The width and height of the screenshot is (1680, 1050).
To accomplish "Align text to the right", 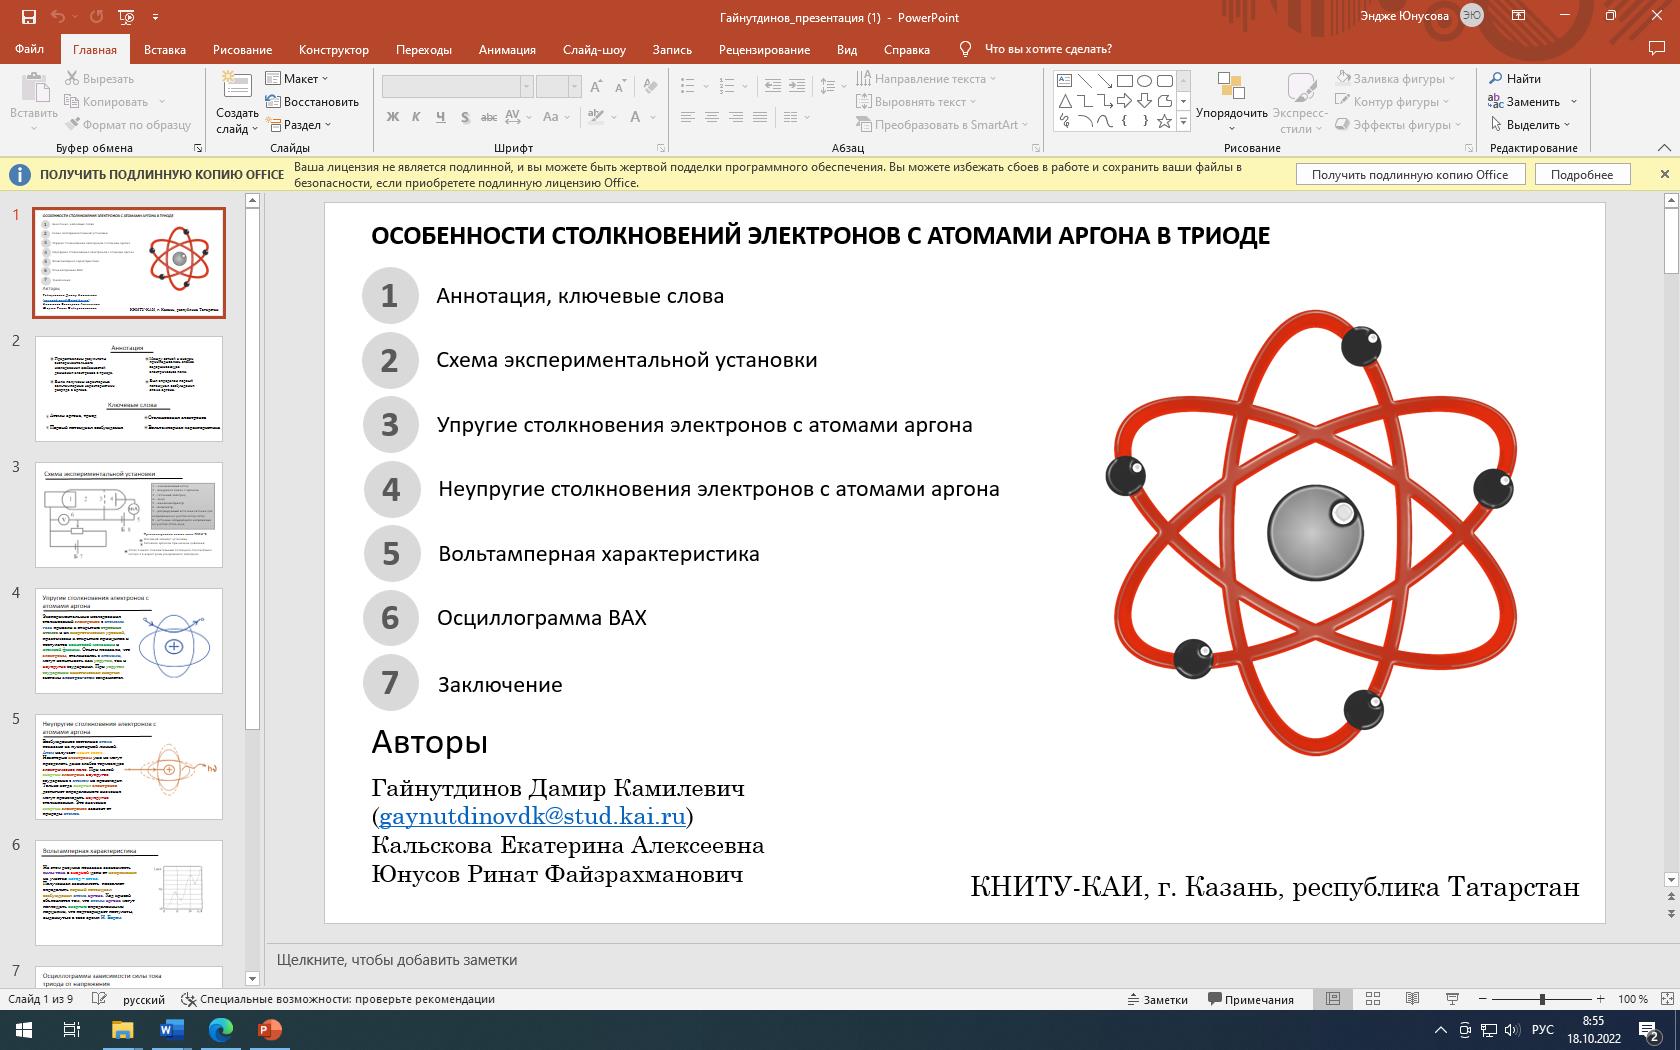I will 735,117.
